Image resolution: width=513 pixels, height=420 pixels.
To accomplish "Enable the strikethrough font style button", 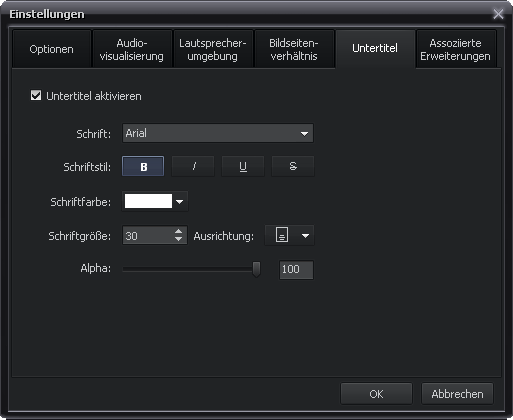I will 293,166.
